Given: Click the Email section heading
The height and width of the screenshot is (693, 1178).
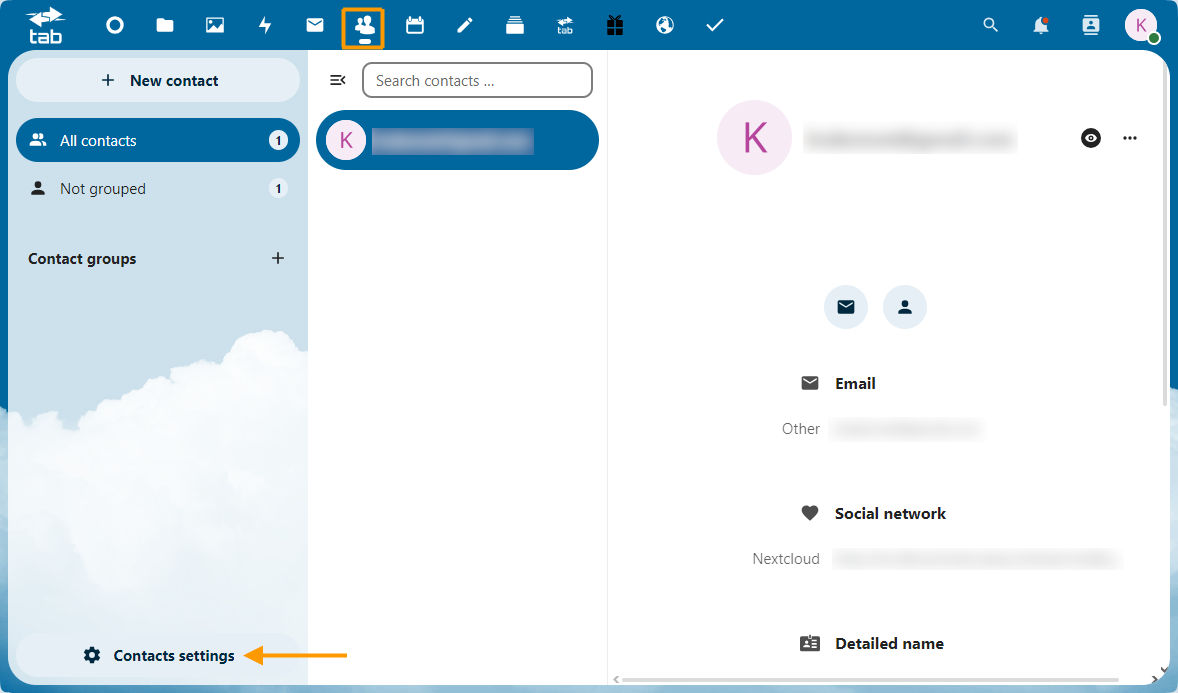Looking at the screenshot, I should [x=855, y=383].
